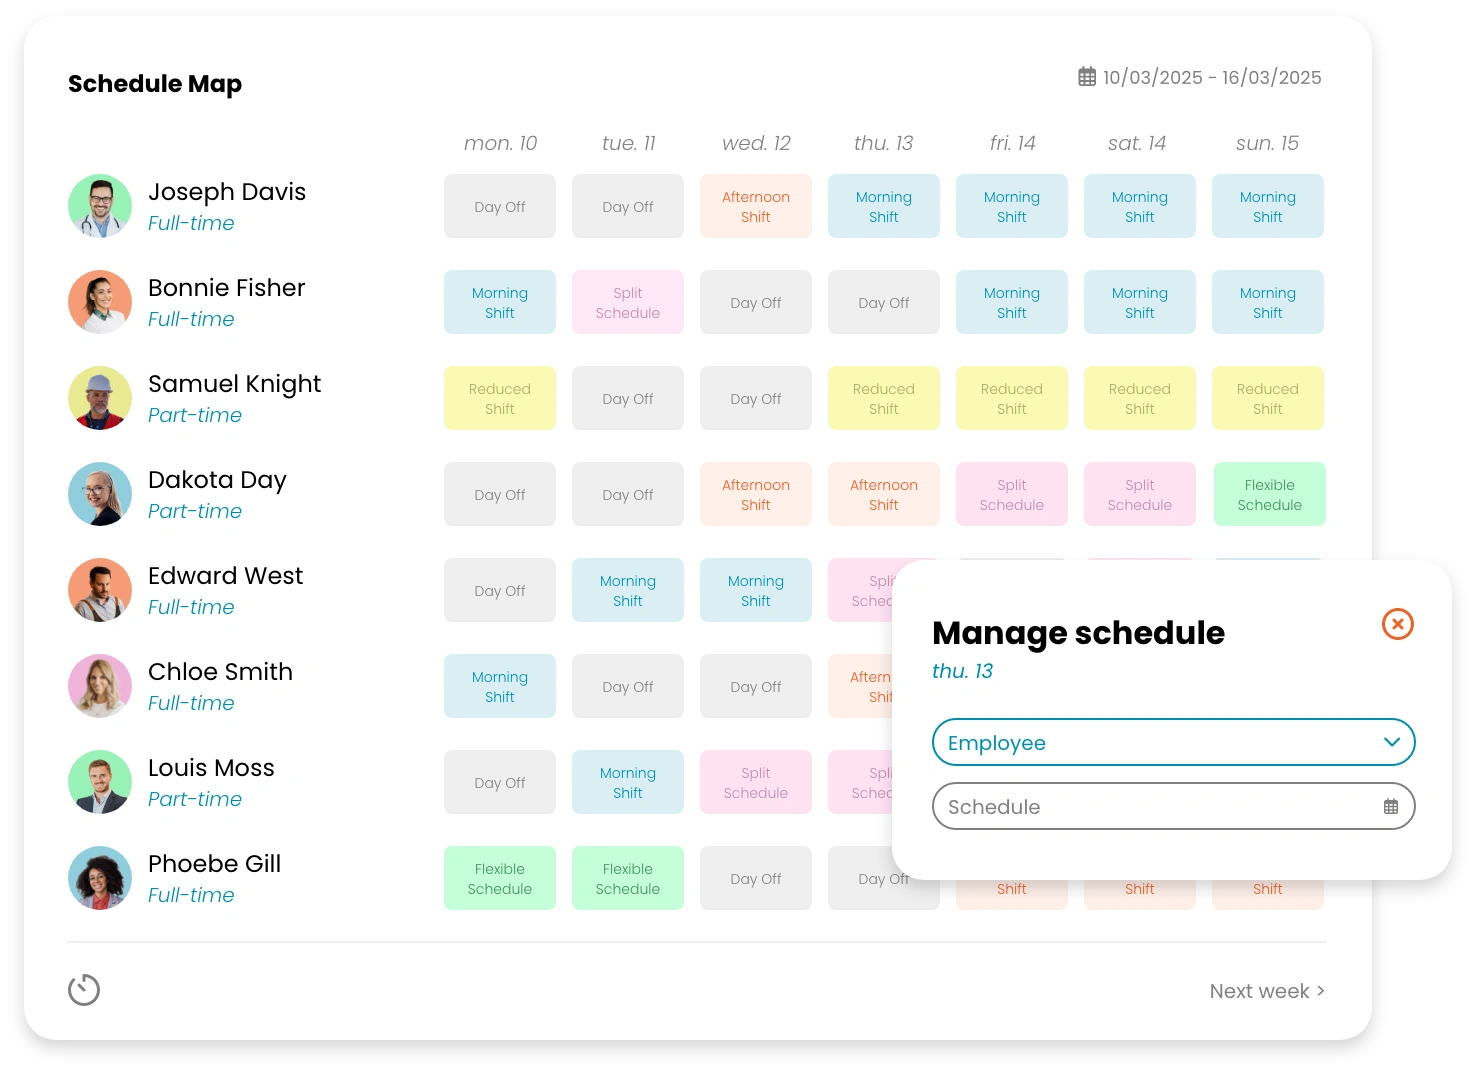Viewport: 1476px width, 1072px height.
Task: Select Samuel Knight's Monday Reduced Shift
Action: point(500,399)
